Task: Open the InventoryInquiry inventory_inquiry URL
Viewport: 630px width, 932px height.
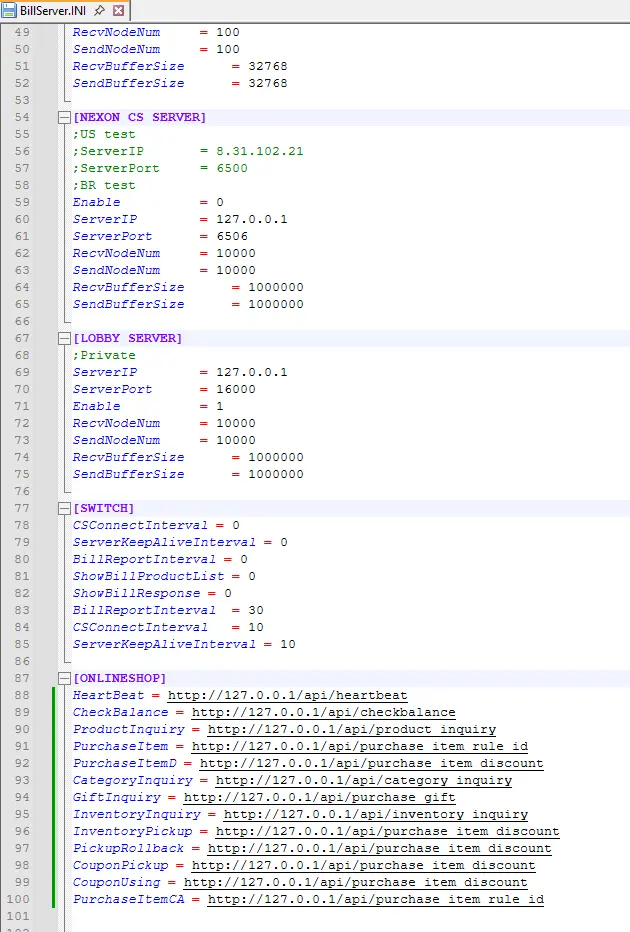Action: pos(376,814)
